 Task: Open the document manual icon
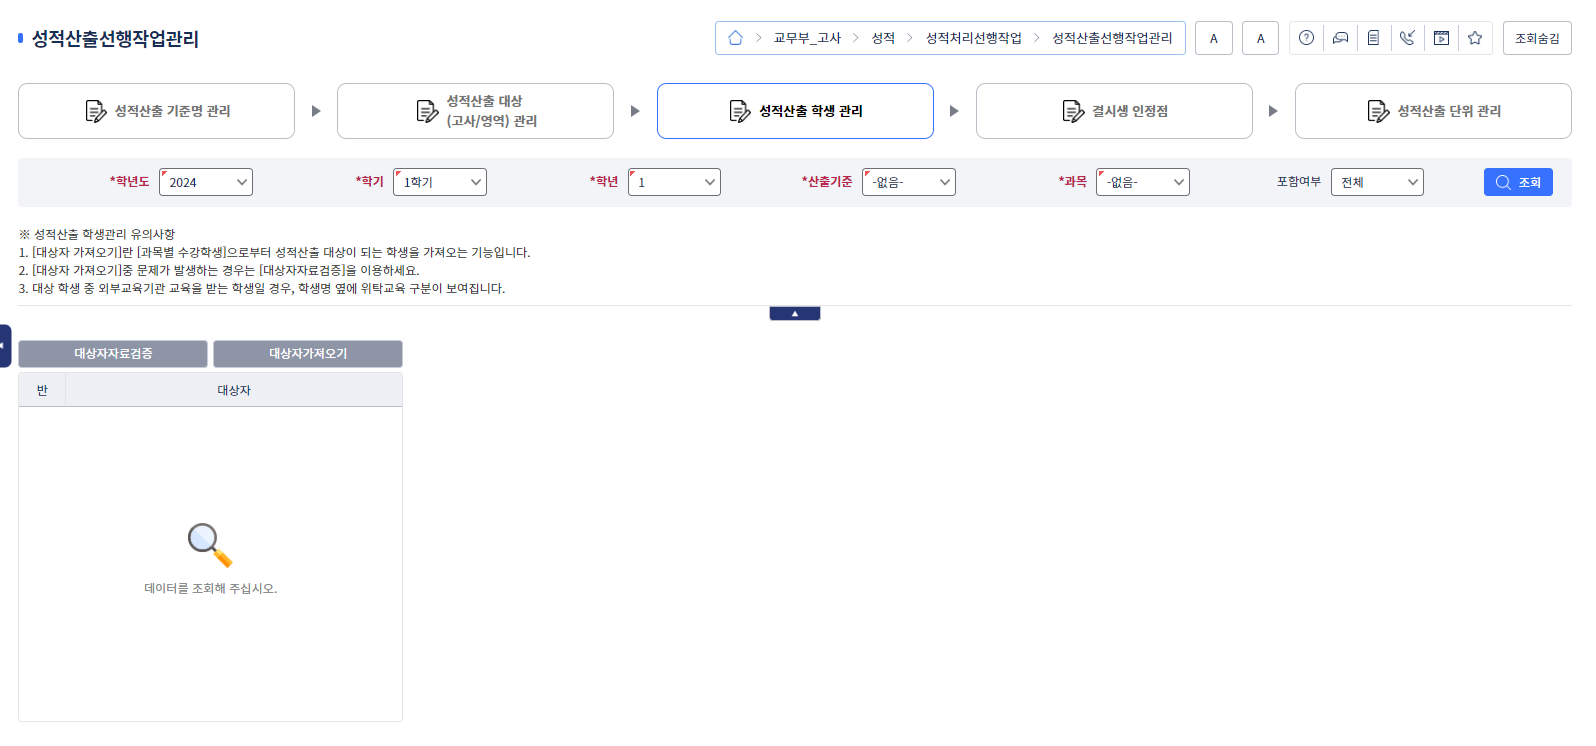[1373, 38]
